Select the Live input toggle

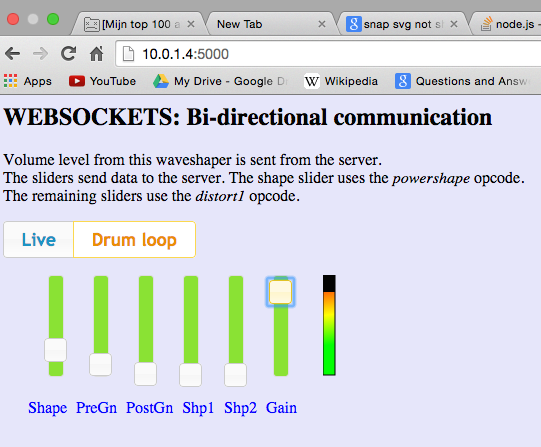(39, 239)
